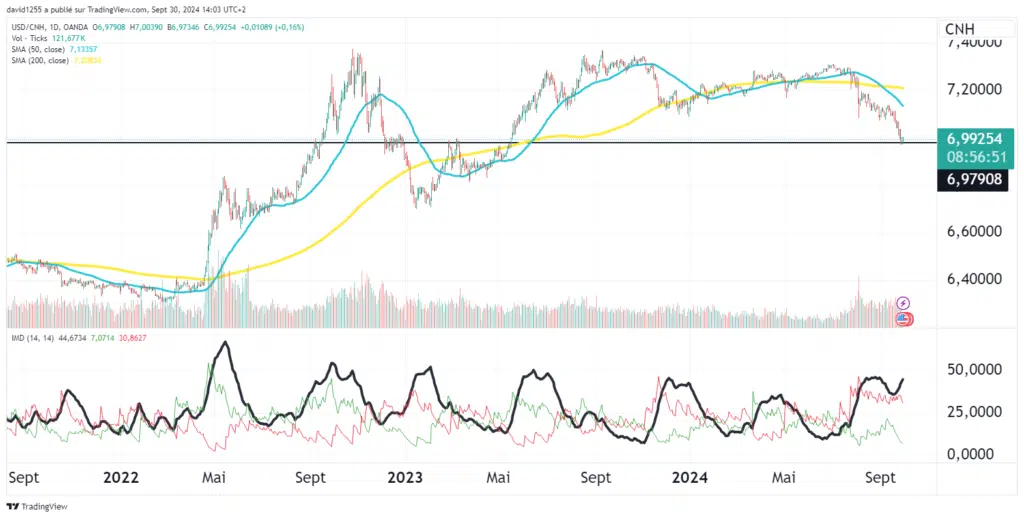Click the US flag economic event icon
The width and height of the screenshot is (1024, 518).
coord(903,318)
